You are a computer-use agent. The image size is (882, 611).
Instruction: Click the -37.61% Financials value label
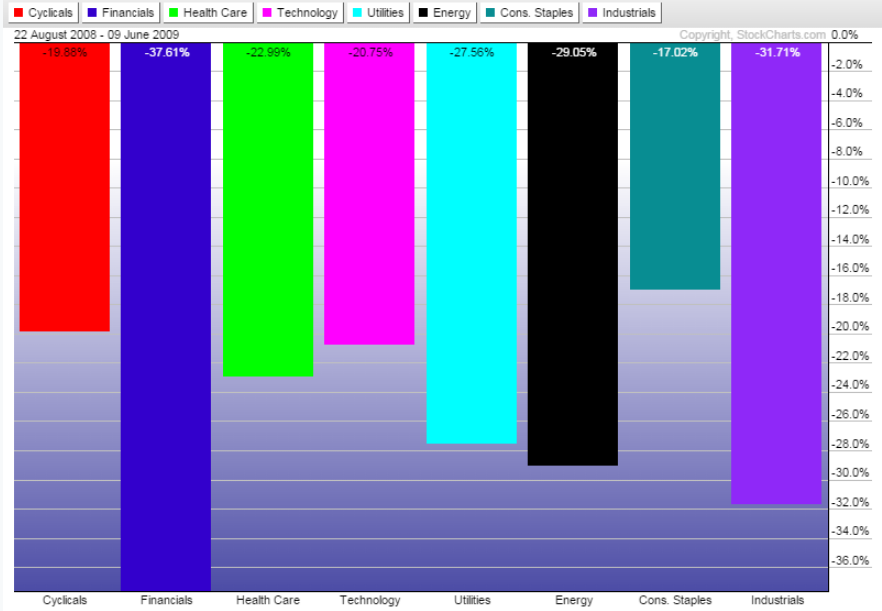click(x=166, y=52)
